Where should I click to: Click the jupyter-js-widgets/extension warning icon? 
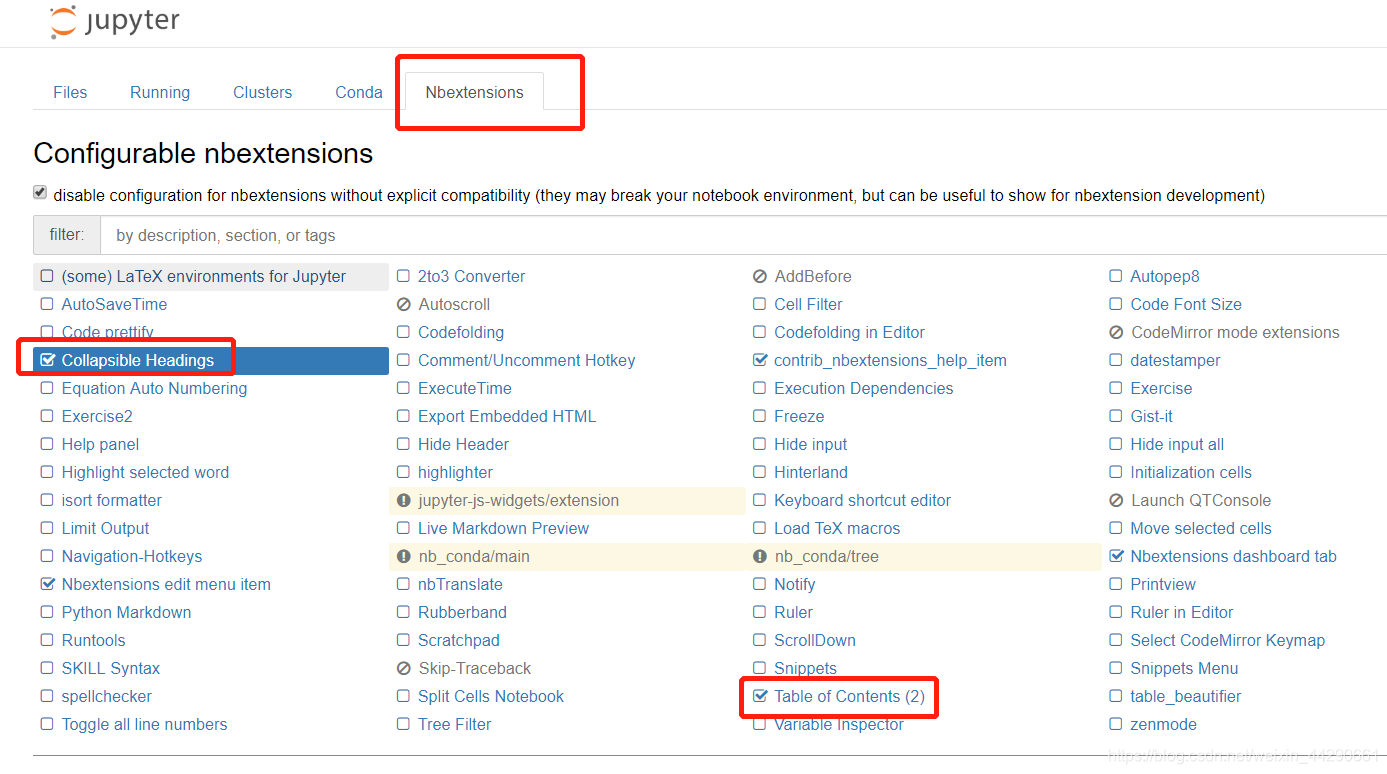404,500
